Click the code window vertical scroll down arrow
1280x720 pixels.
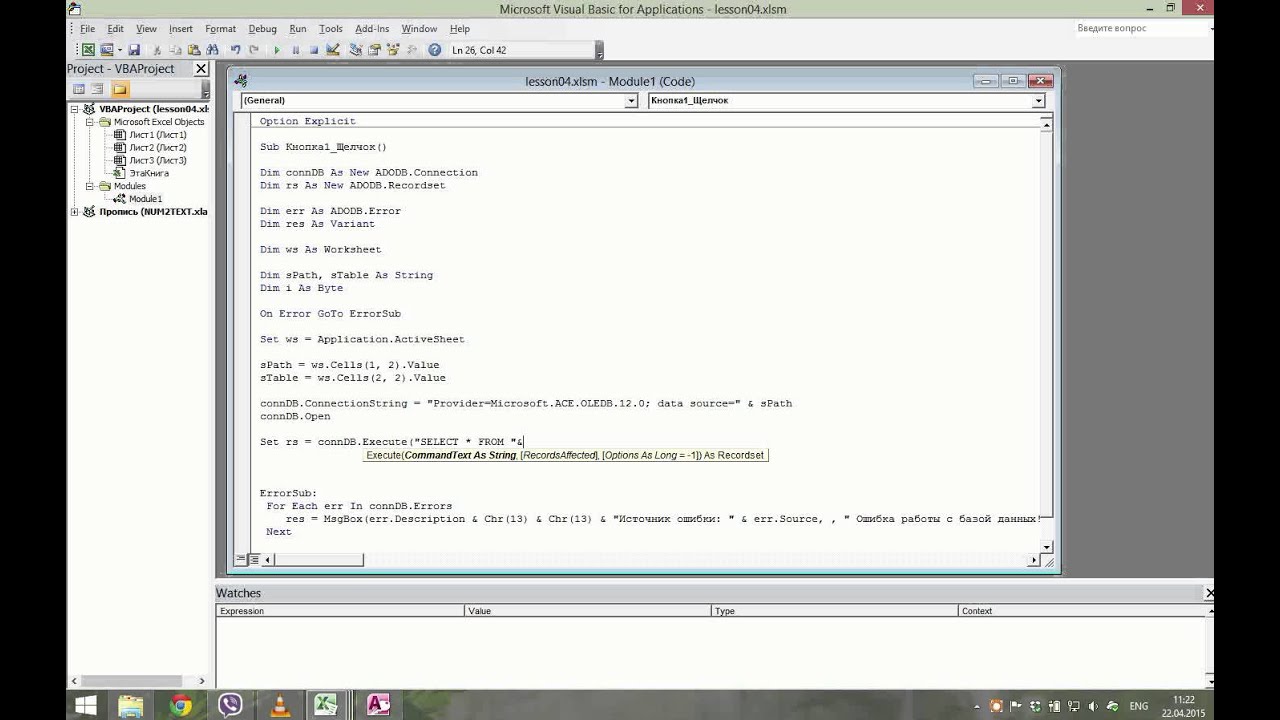click(x=1046, y=547)
